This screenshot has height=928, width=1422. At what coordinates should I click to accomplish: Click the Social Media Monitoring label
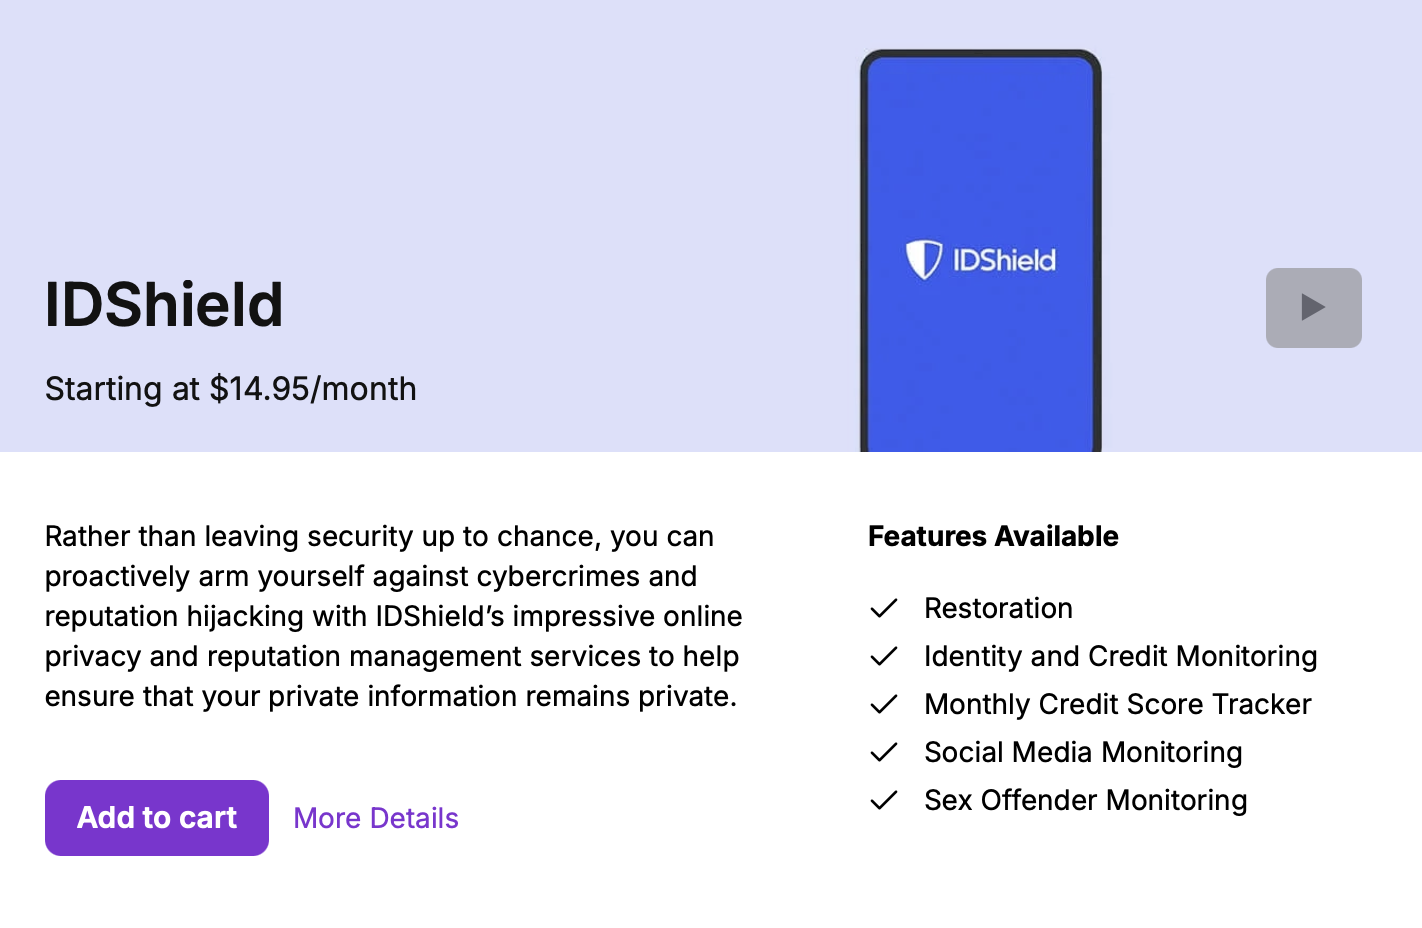click(1083, 752)
